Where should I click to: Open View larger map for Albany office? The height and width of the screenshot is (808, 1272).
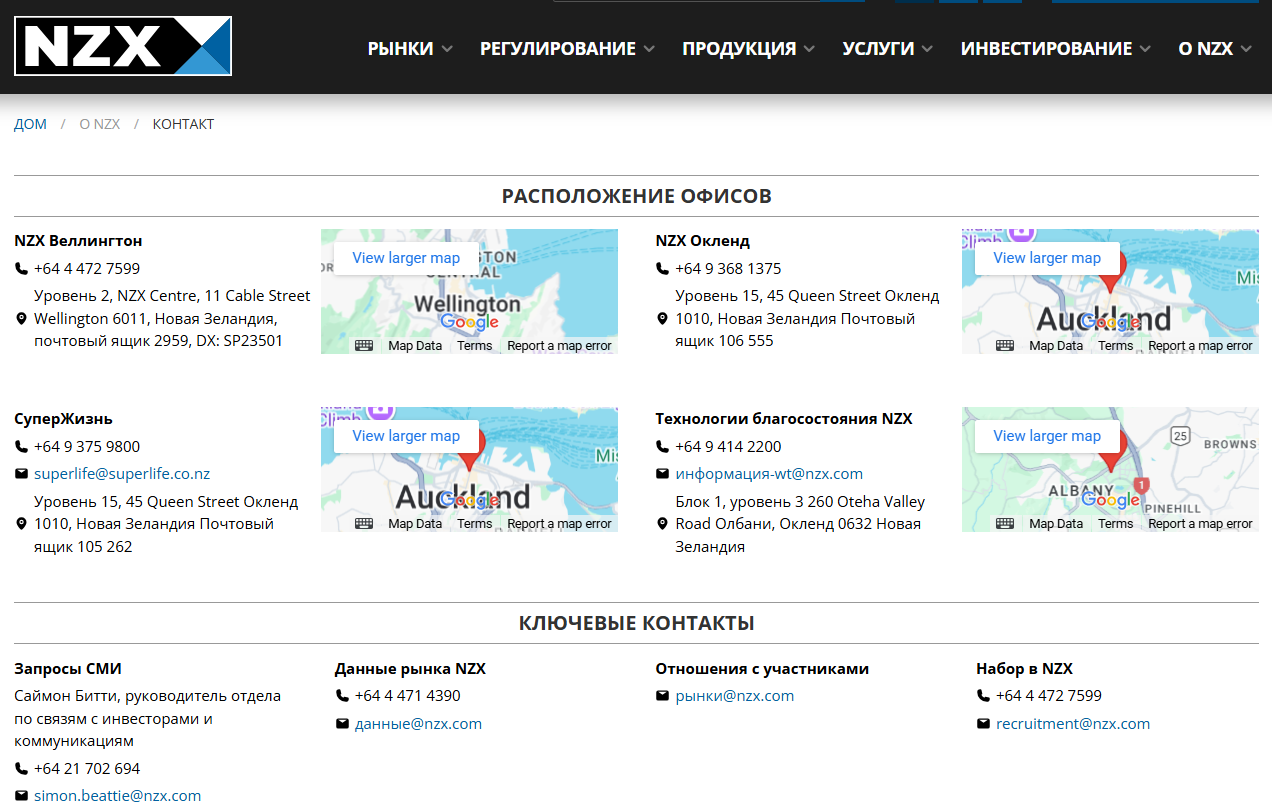click(1047, 436)
